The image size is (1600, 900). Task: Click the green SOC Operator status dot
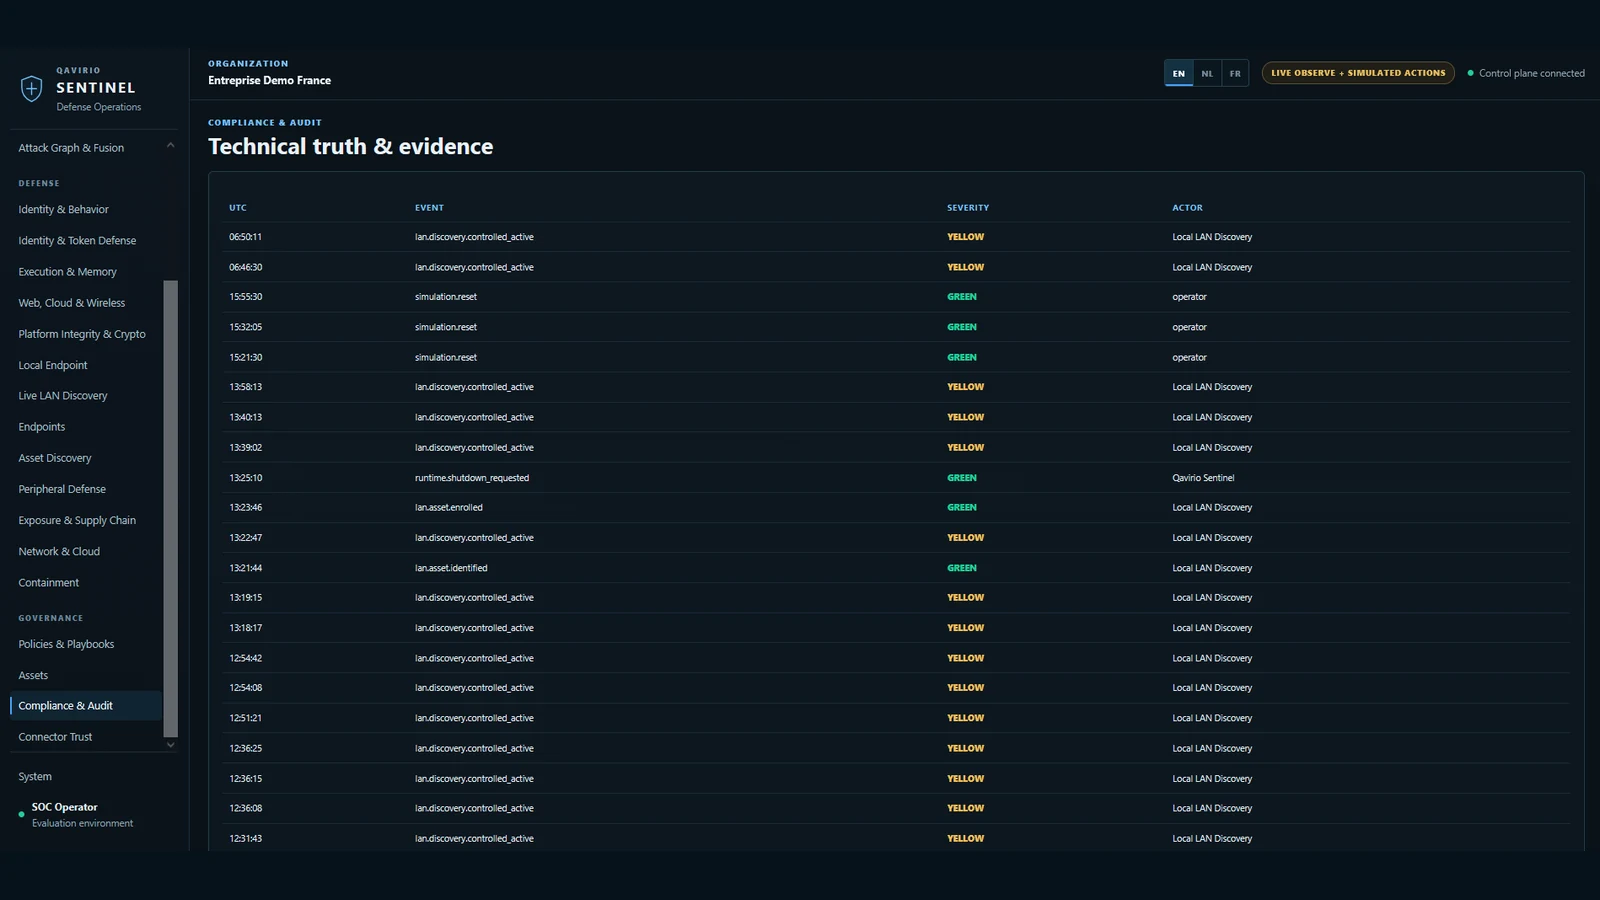tap(21, 815)
